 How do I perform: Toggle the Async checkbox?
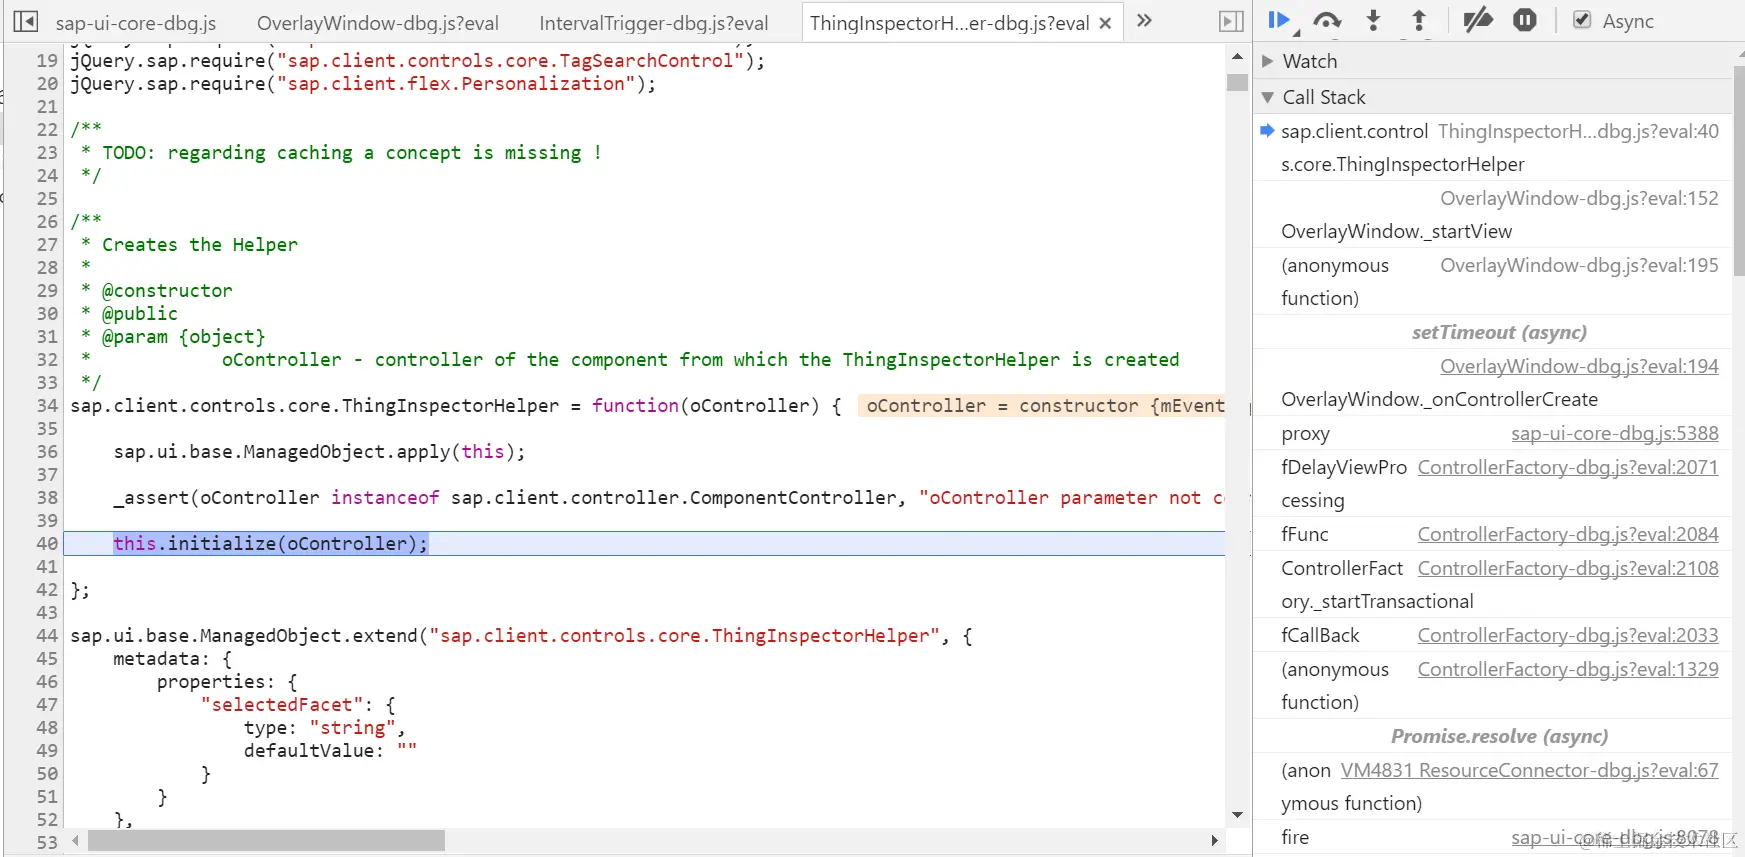pos(1582,20)
